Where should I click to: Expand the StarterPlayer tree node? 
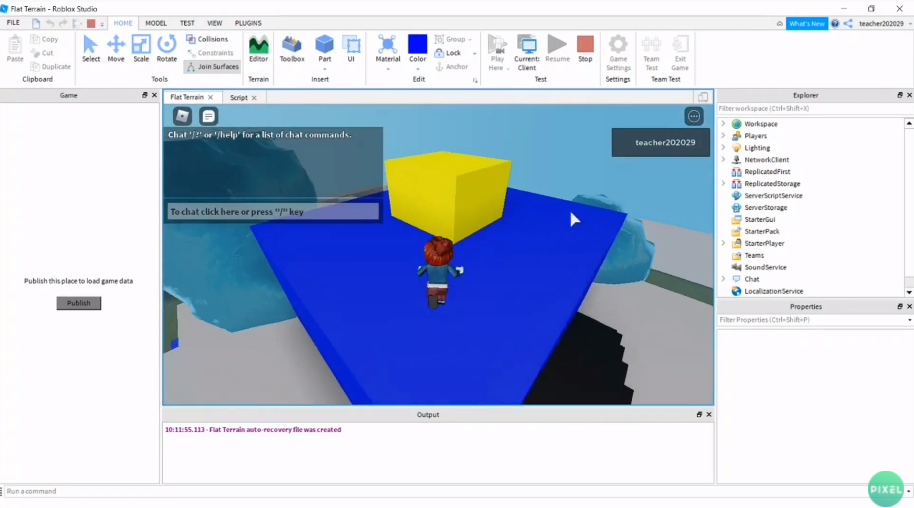723,243
